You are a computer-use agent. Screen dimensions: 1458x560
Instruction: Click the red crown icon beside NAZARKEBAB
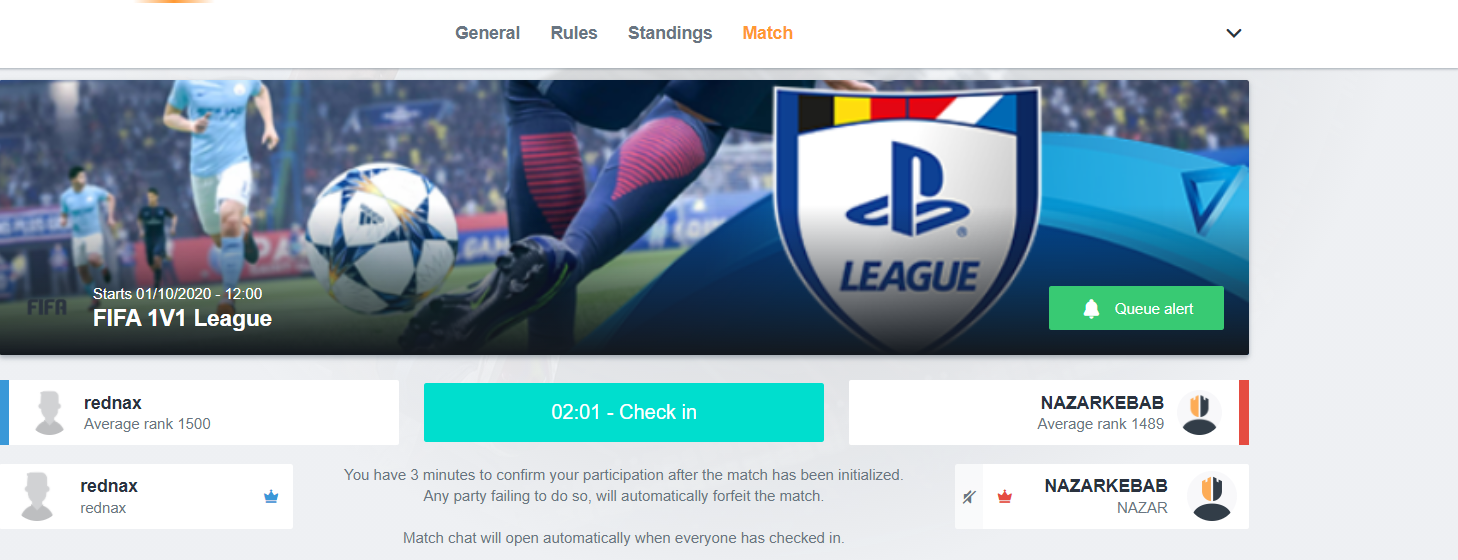point(1005,497)
